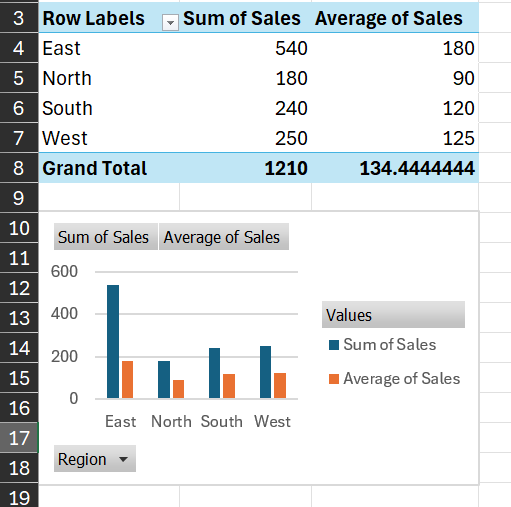This screenshot has height=507, width=511.
Task: Select row header 17
Action: [x=19, y=438]
